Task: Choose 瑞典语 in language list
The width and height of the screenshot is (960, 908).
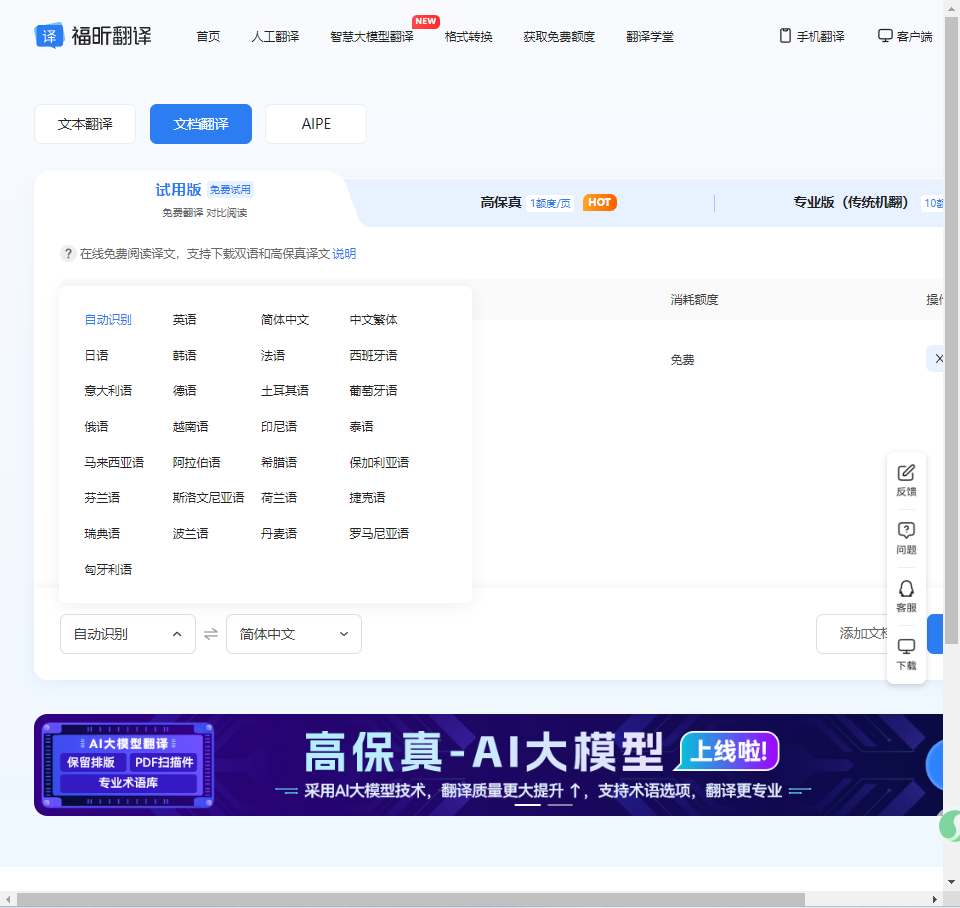Action: 102,533
